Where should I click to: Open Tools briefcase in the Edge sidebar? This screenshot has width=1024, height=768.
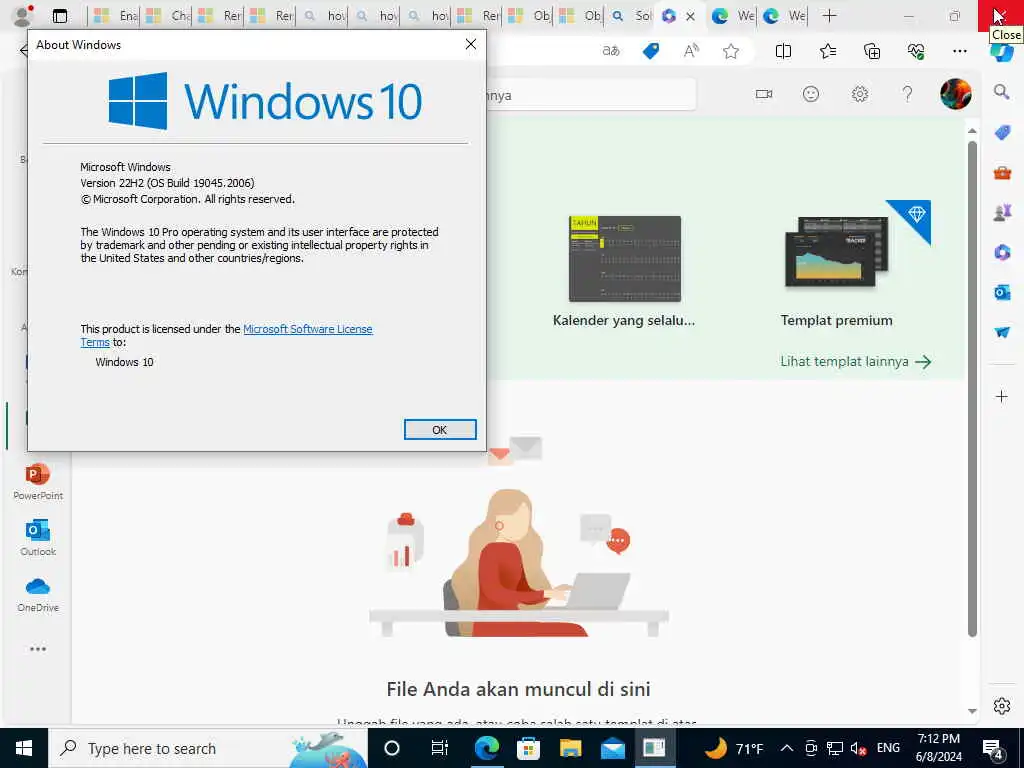(x=1002, y=172)
